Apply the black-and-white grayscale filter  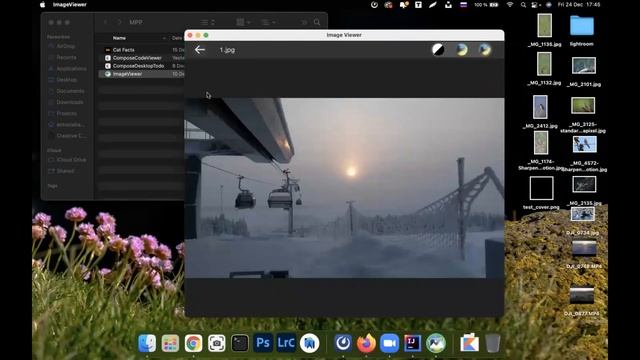point(438,50)
